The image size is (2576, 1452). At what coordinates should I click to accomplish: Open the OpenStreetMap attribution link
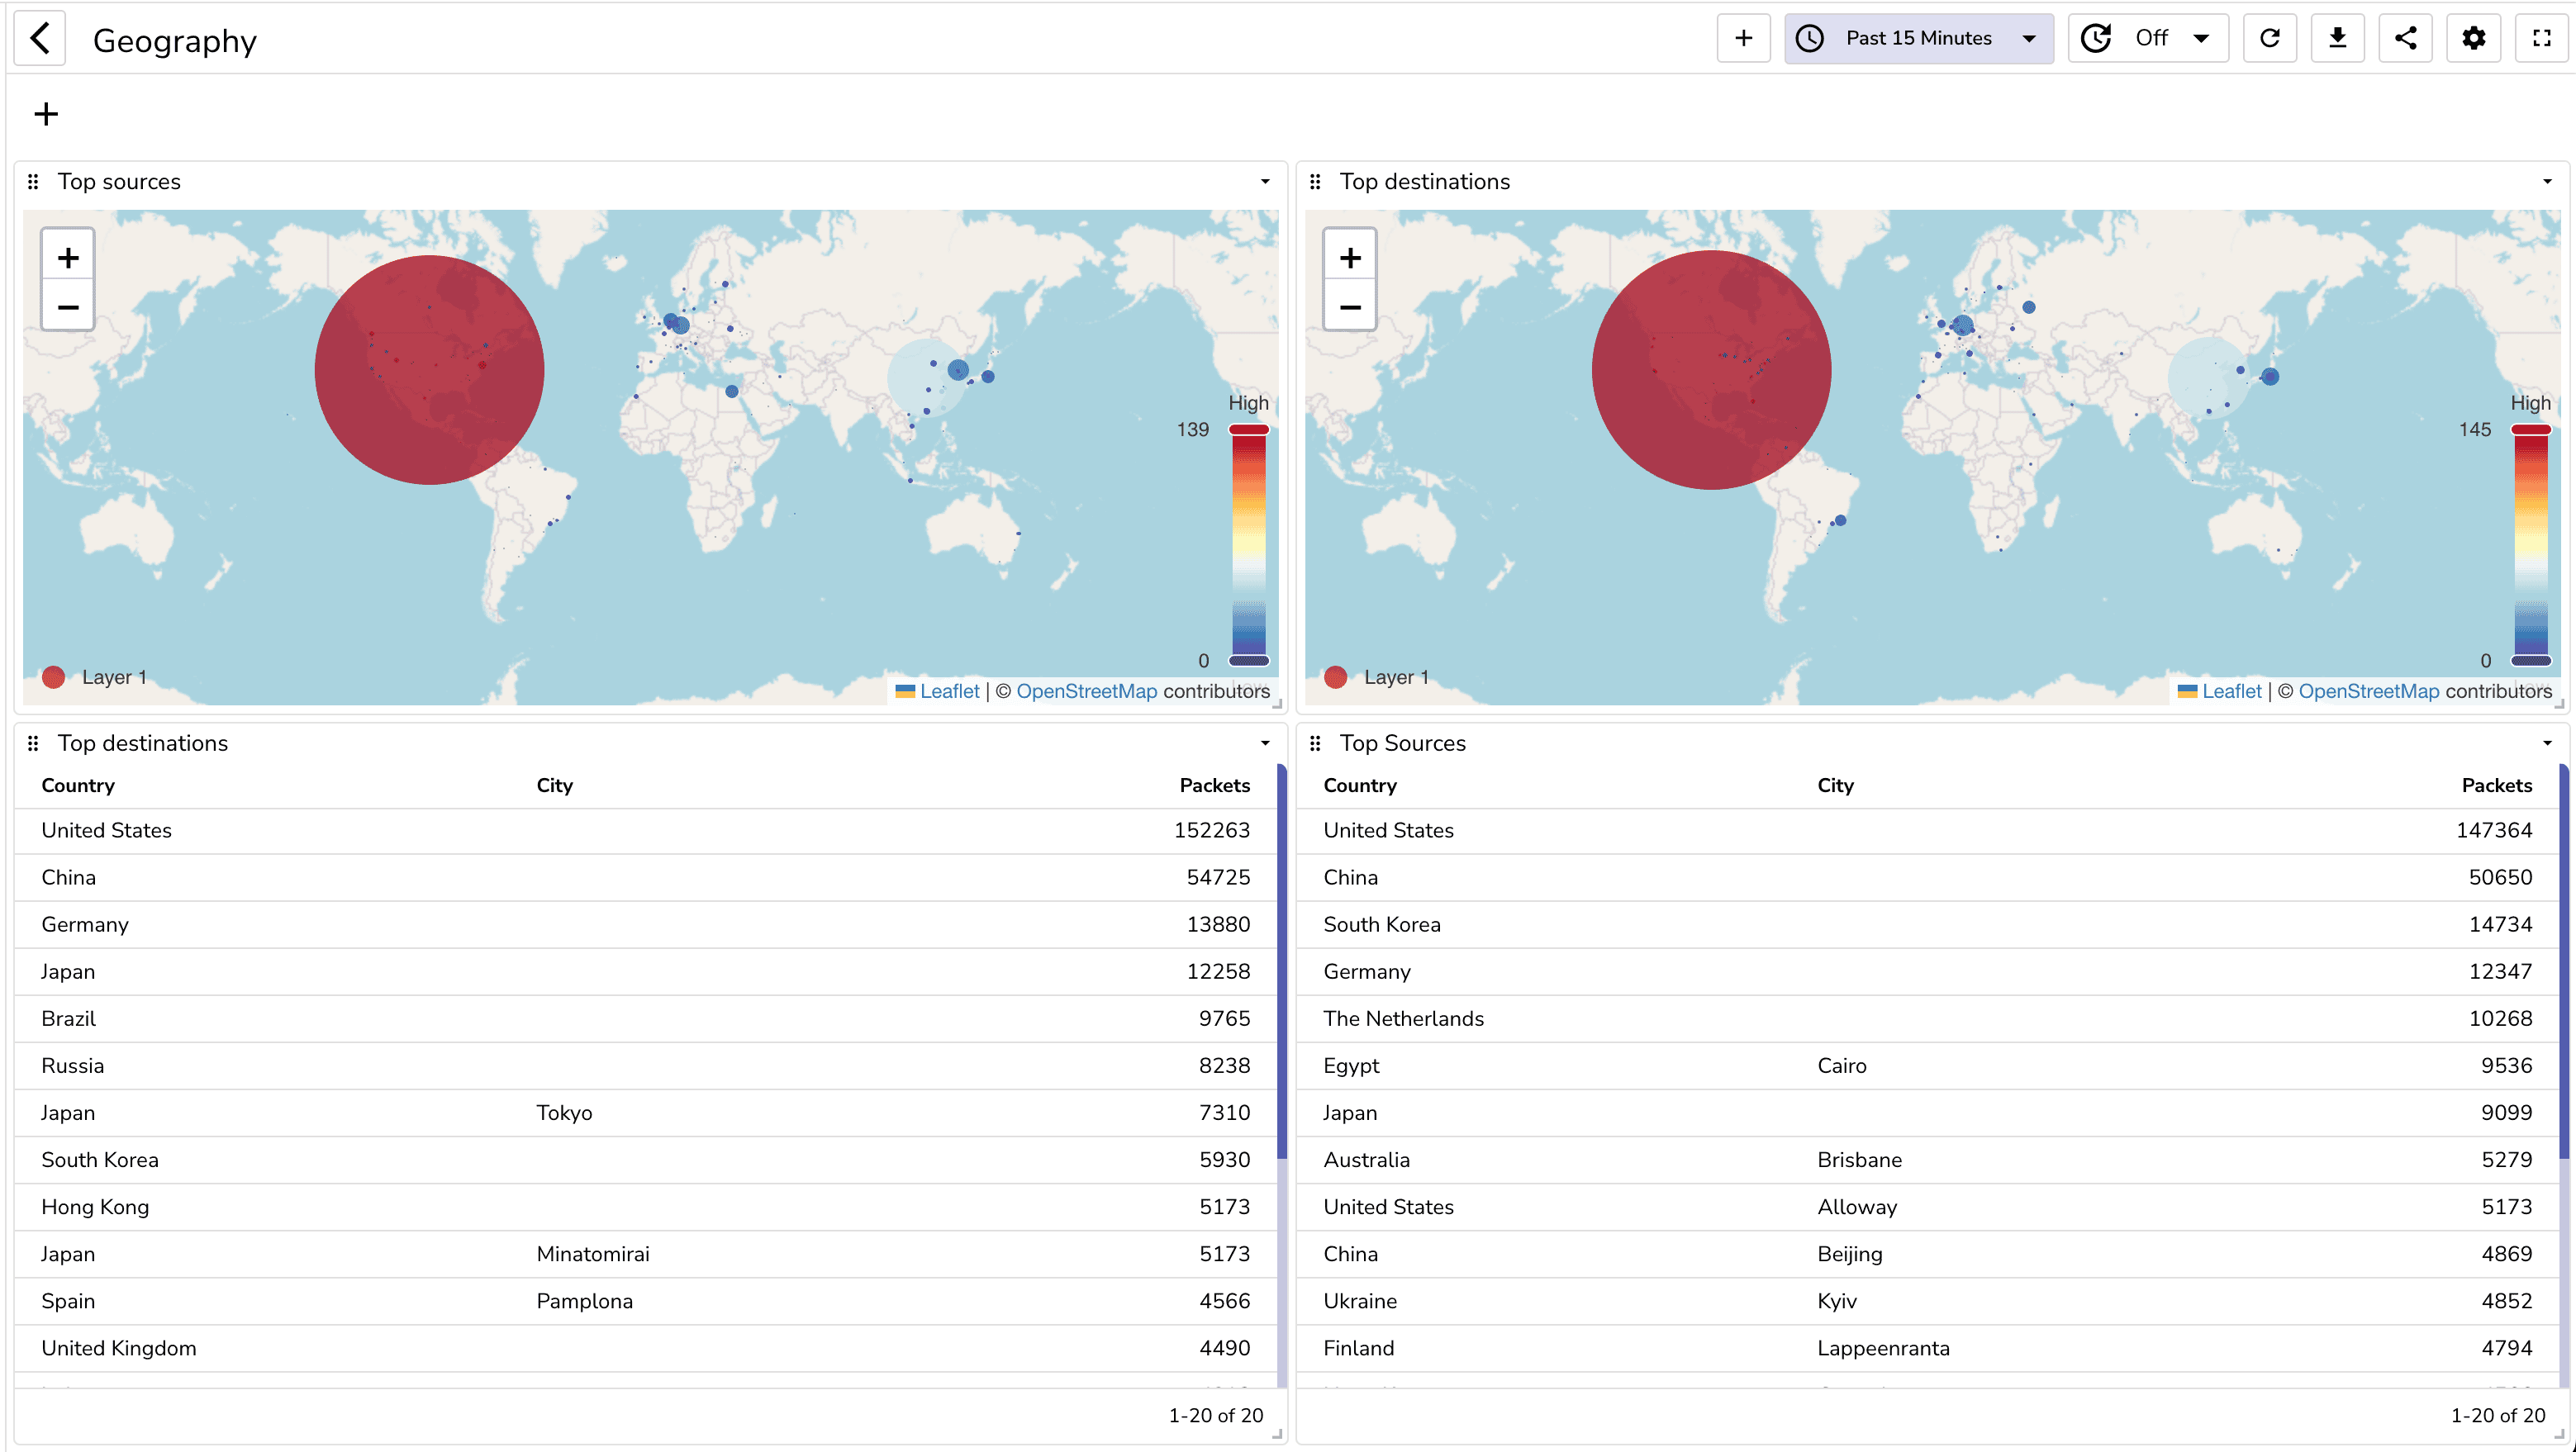click(x=1087, y=691)
